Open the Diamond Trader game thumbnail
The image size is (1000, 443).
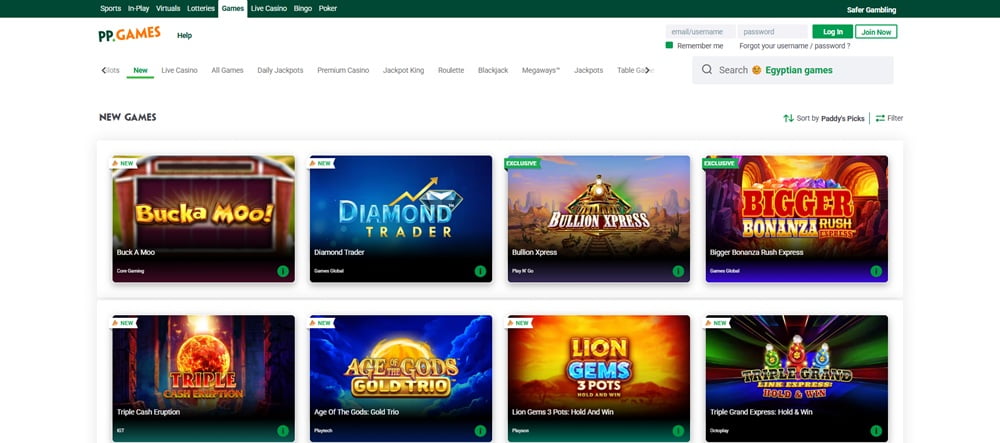pos(401,219)
